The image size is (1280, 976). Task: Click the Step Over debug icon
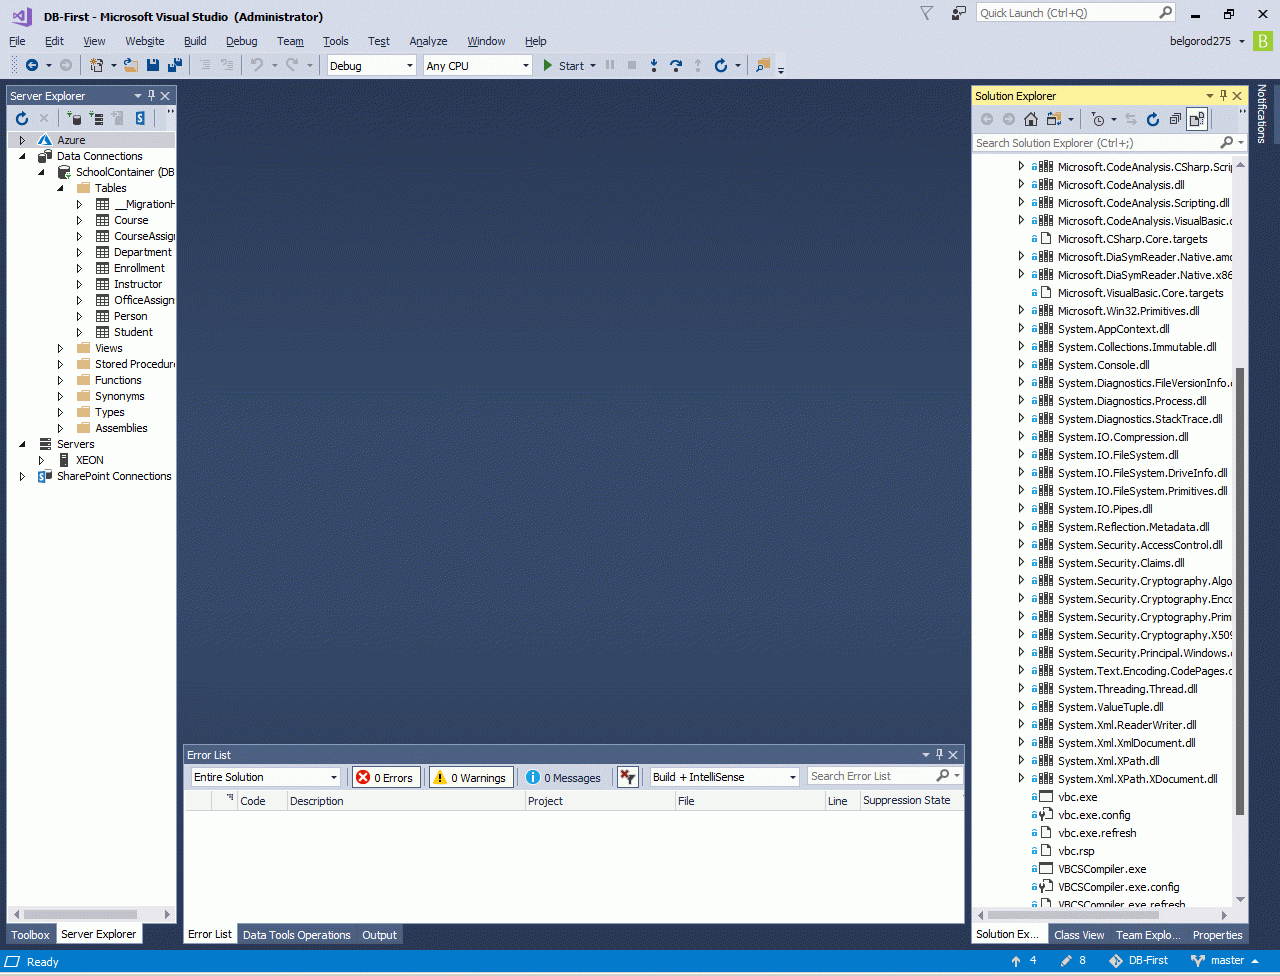676,65
